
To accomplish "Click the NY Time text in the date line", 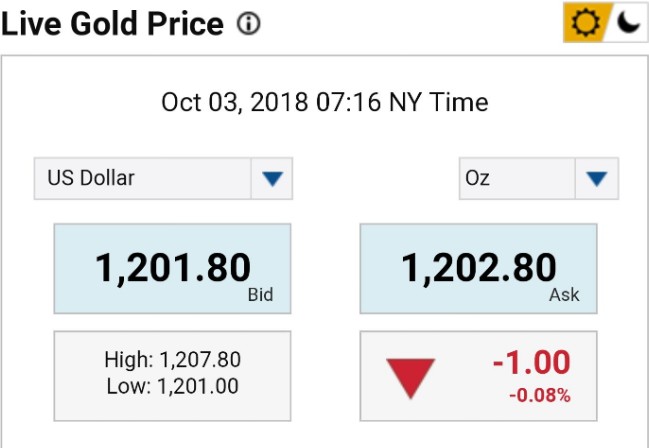I will [x=441, y=102].
